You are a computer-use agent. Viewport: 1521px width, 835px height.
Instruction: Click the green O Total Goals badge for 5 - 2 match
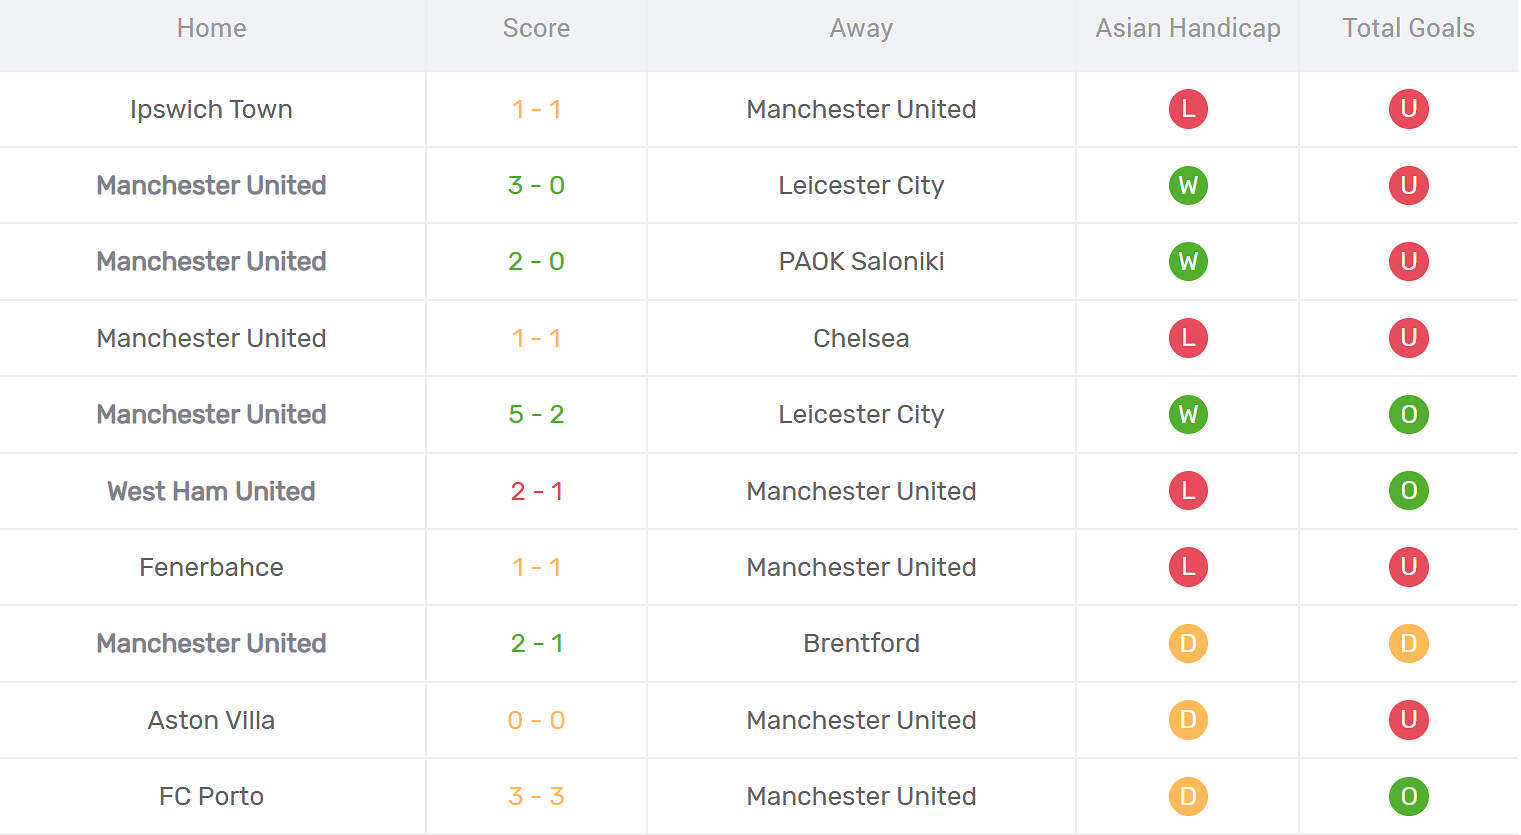[x=1408, y=414]
